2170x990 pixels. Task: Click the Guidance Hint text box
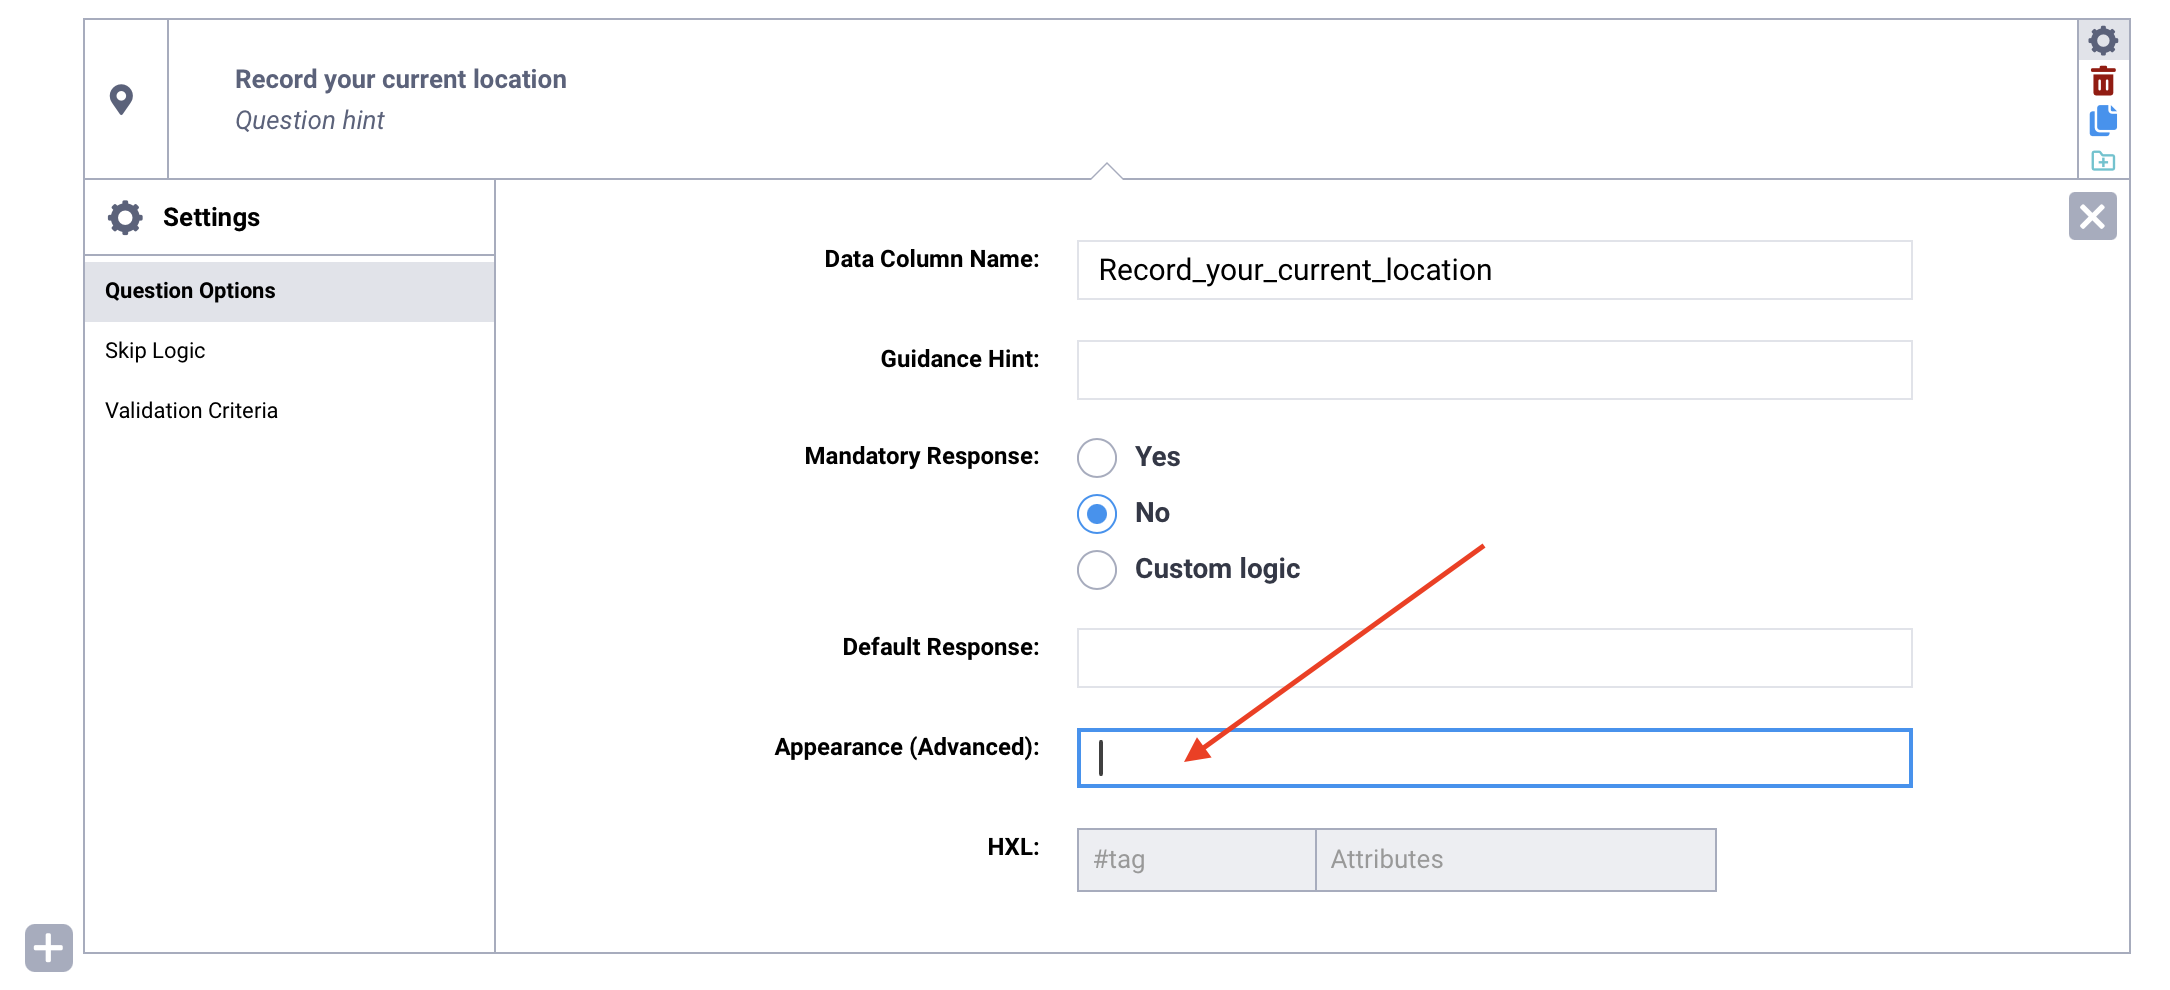(1494, 369)
